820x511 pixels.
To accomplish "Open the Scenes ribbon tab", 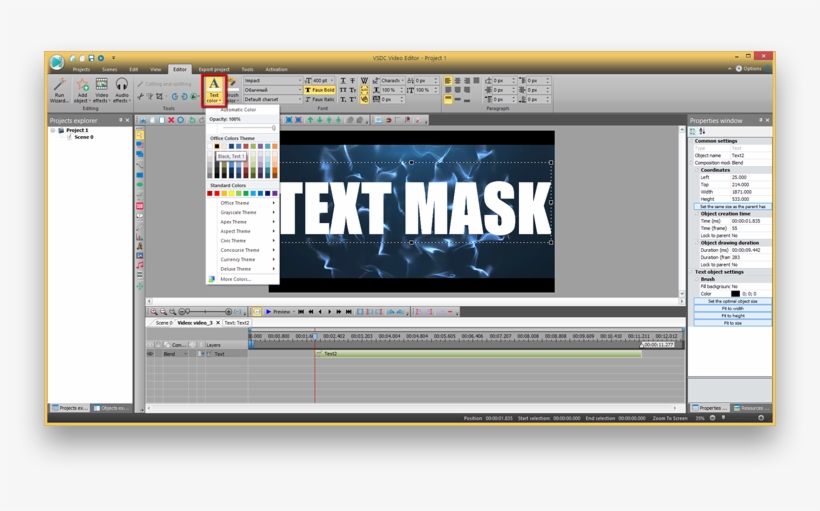I will (109, 69).
